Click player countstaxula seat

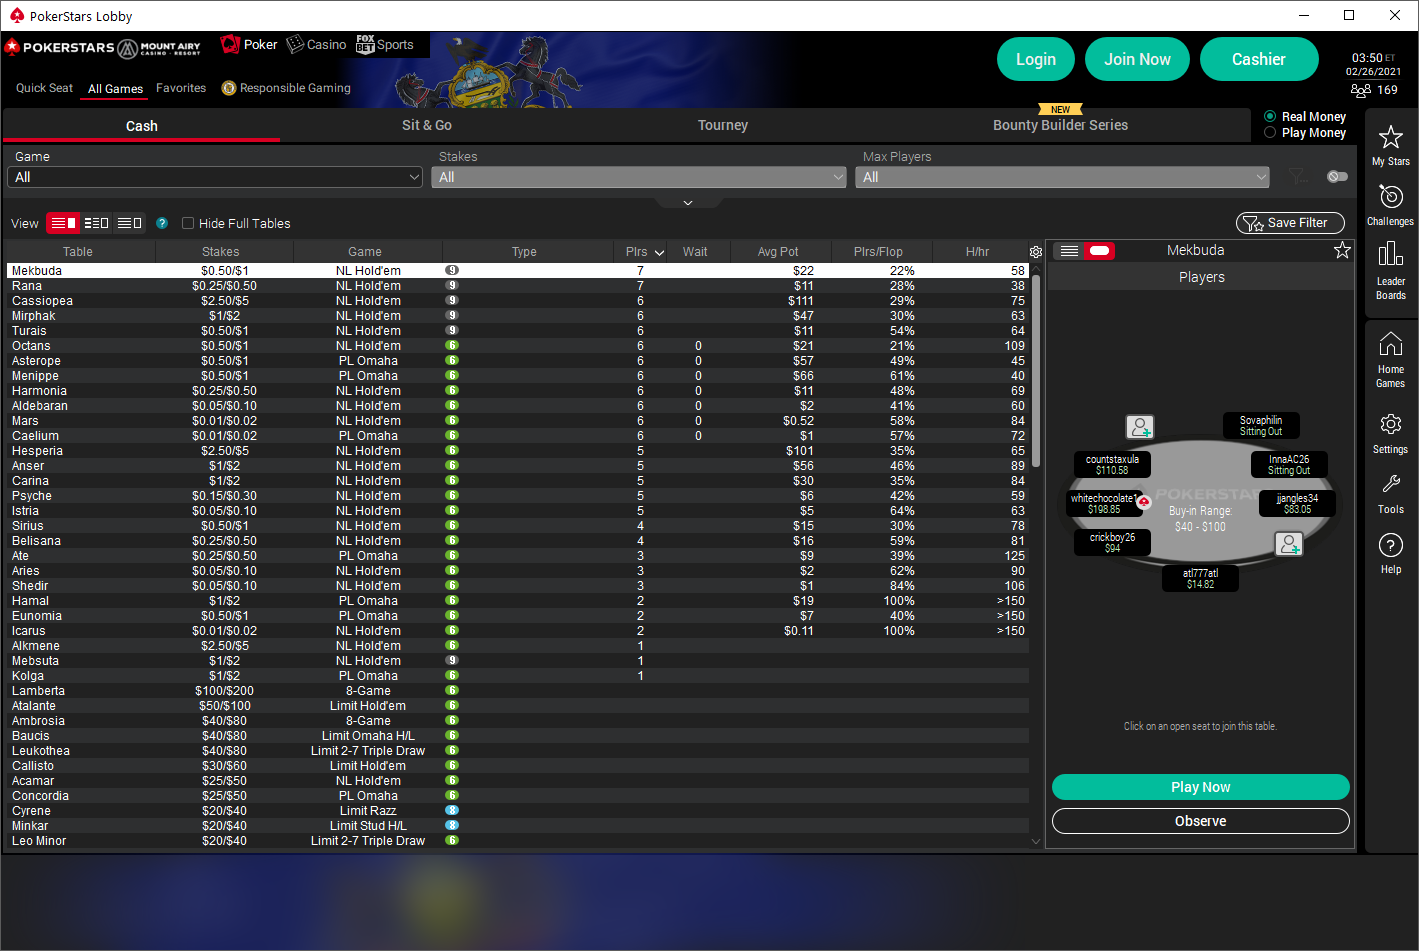(x=1112, y=464)
